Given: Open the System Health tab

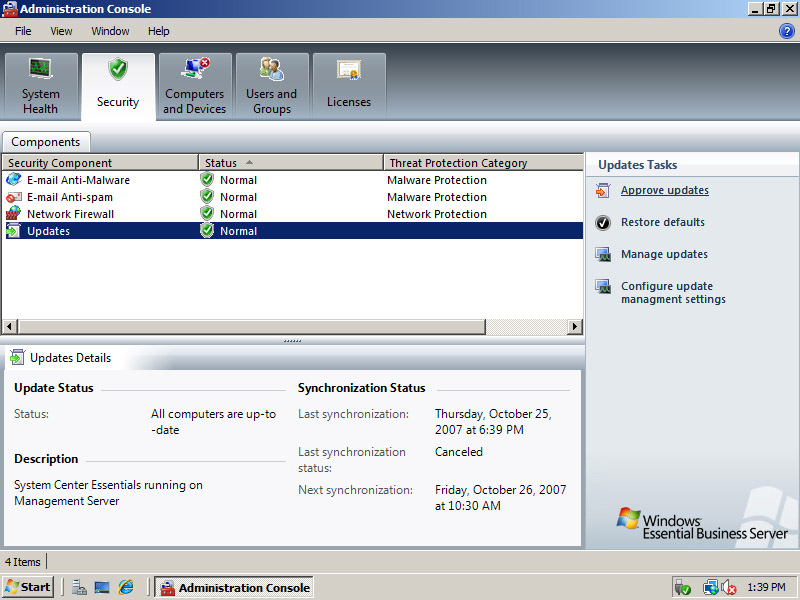Looking at the screenshot, I should point(41,87).
